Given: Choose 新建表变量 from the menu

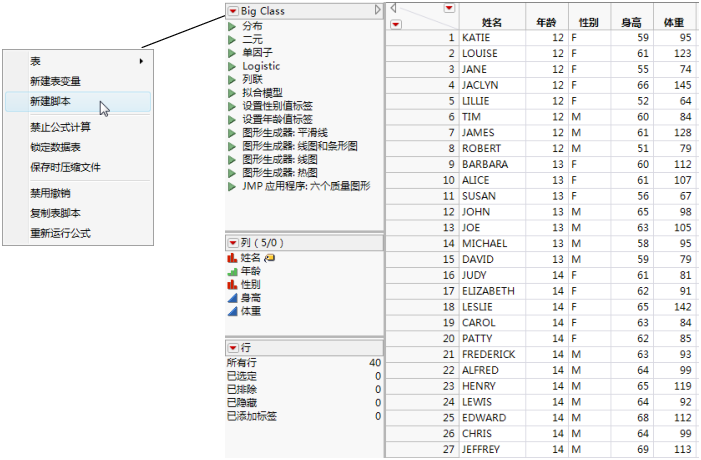Looking at the screenshot, I should (x=78, y=81).
